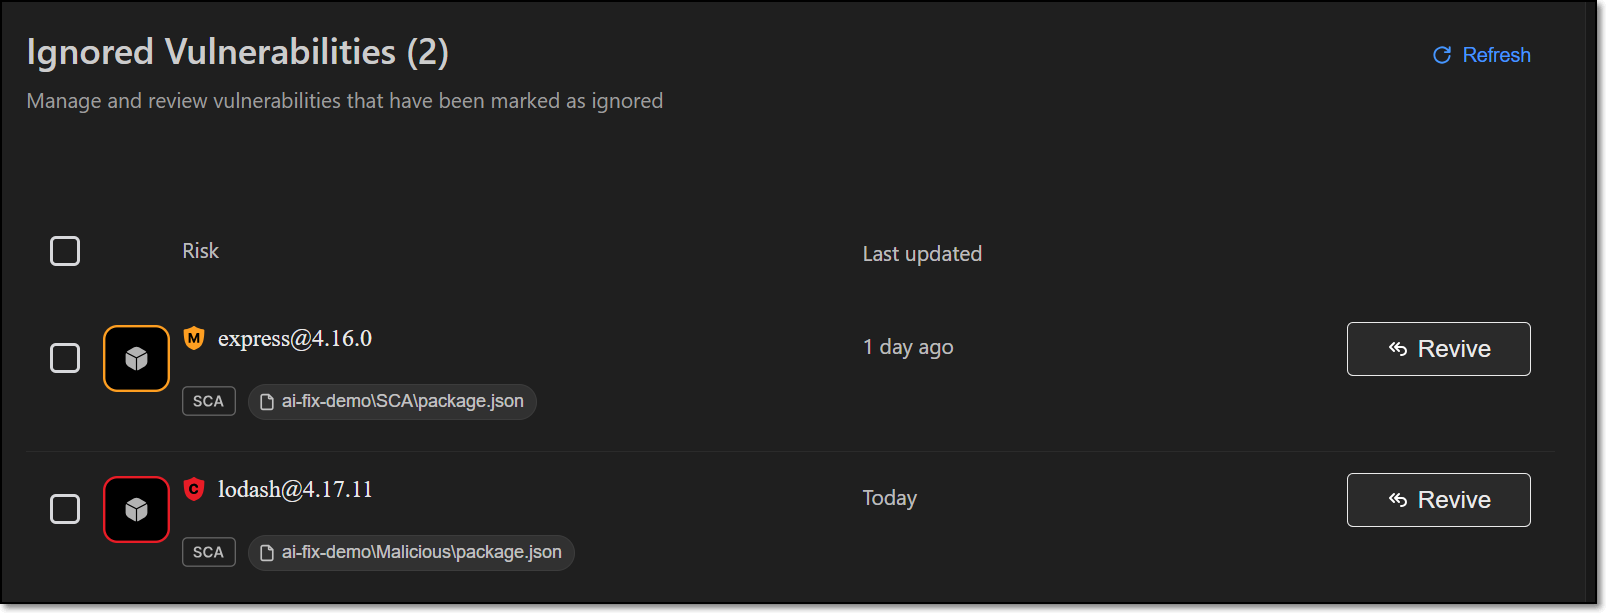This screenshot has width=1606, height=613.
Task: Open ai-fix-demo\Malicious\package.json file chip
Action: pos(411,553)
